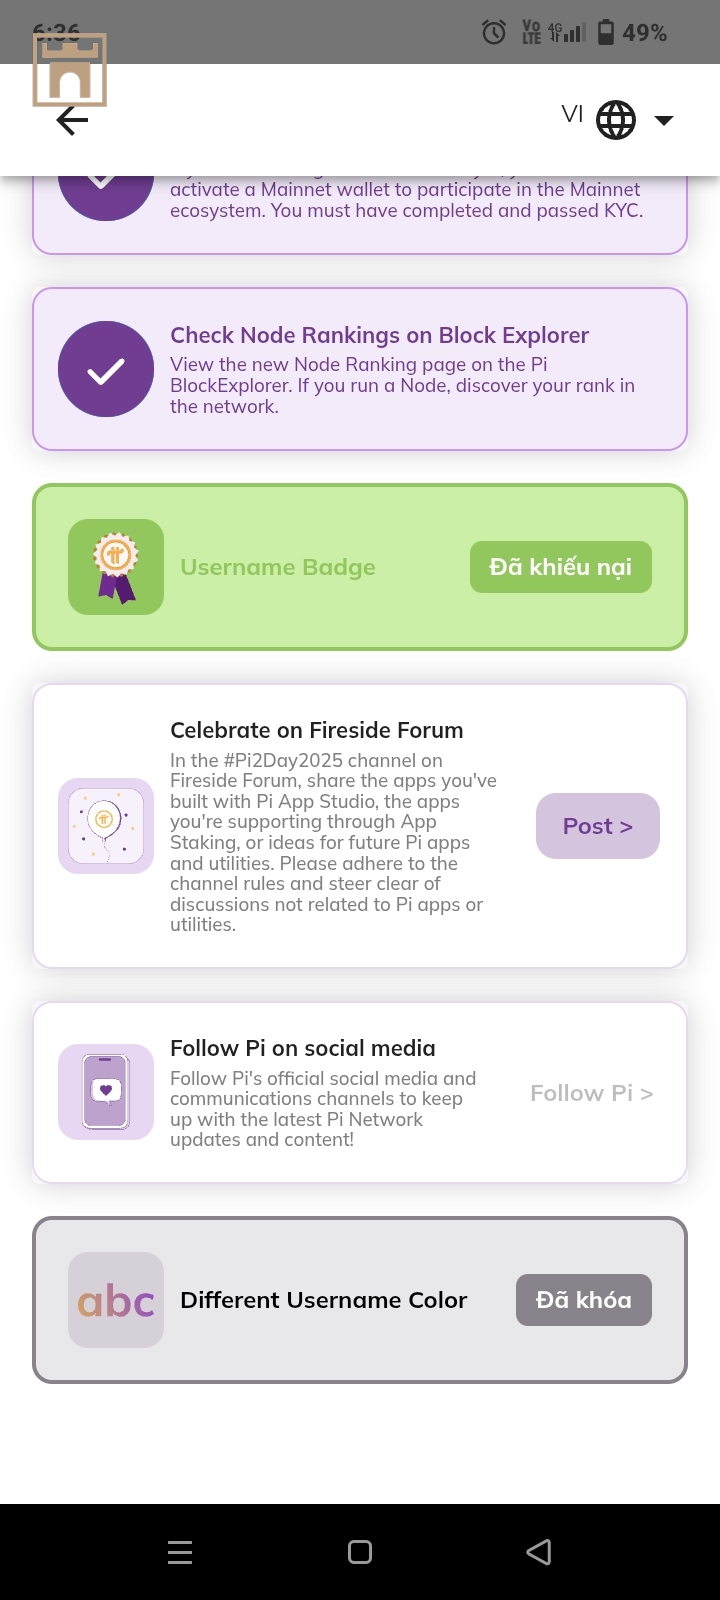Image resolution: width=720 pixels, height=1600 pixels.
Task: Select the VI language label
Action: click(572, 114)
